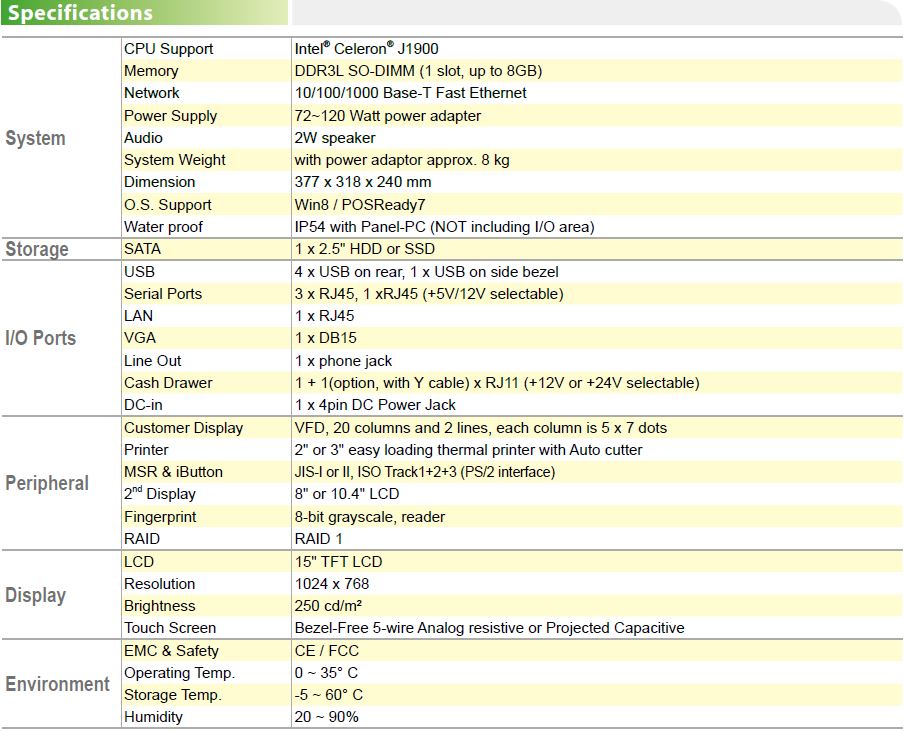
Task: Select 15" TFT LCD value
Action: tap(339, 562)
